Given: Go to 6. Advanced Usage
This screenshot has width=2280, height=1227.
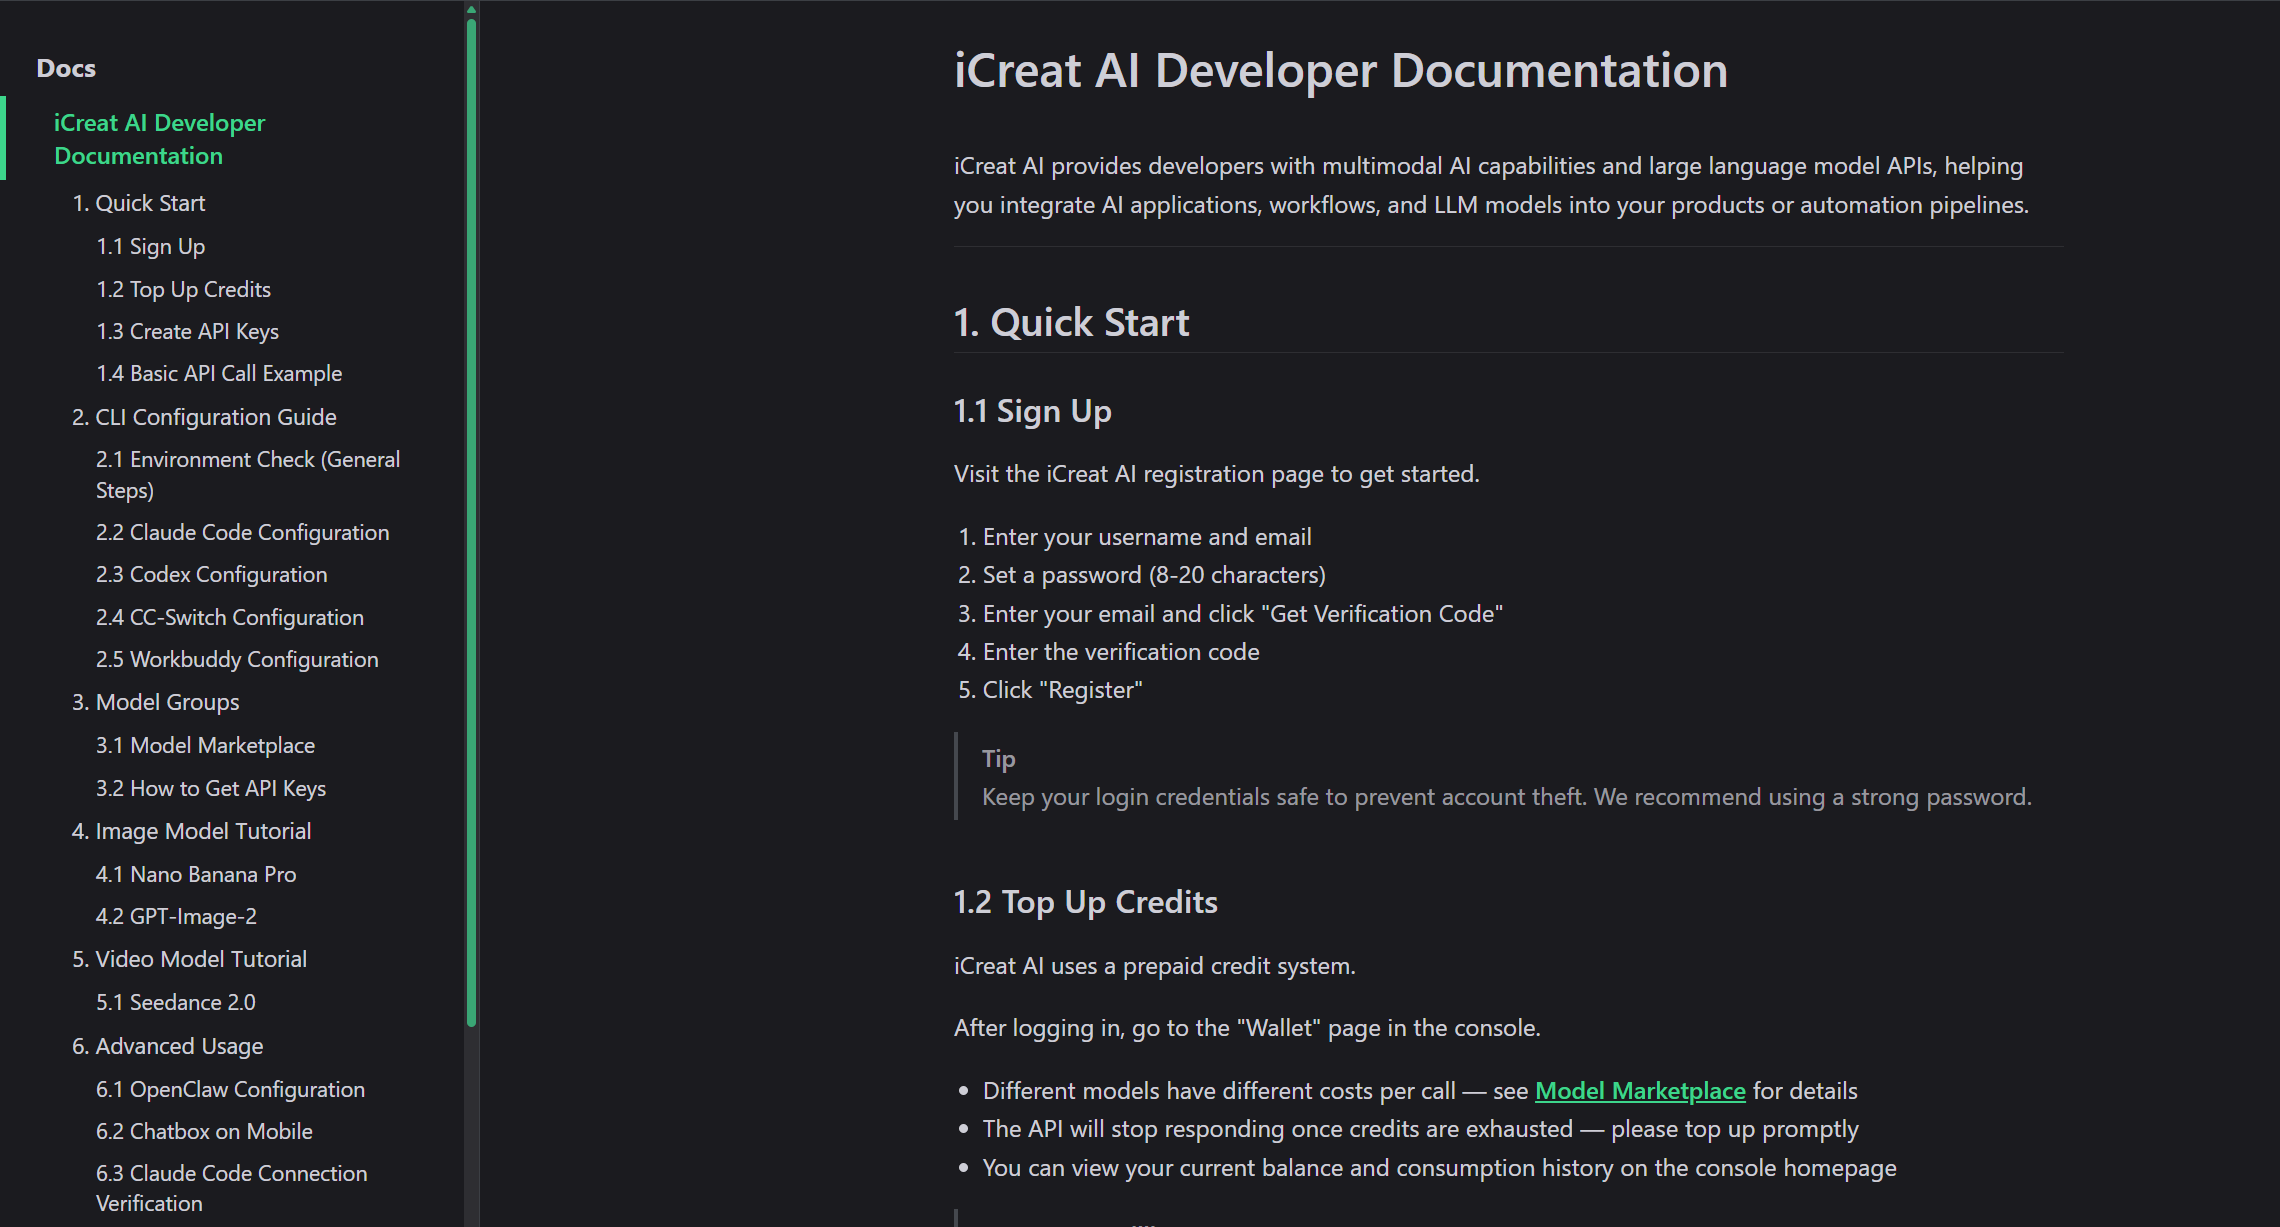Looking at the screenshot, I should coord(167,1046).
